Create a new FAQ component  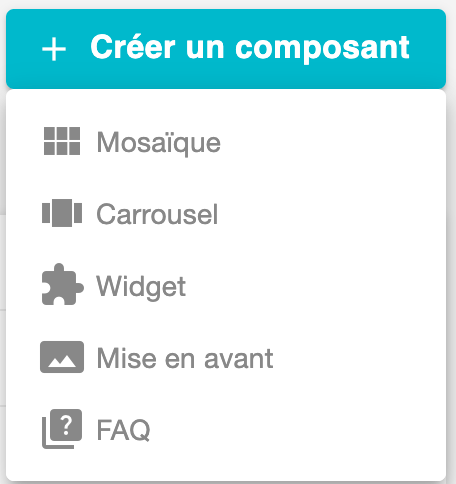pos(226,430)
